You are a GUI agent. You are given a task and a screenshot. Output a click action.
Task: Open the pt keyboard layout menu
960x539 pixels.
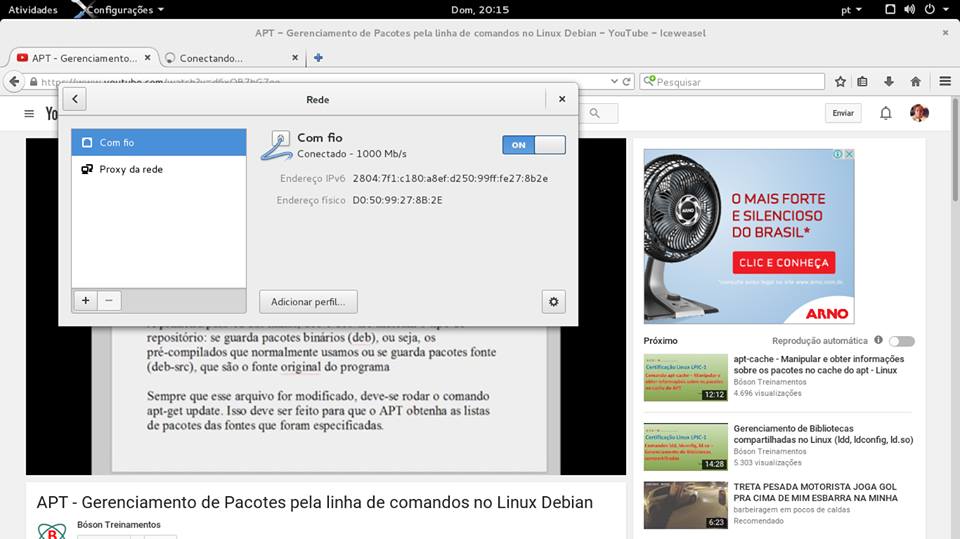pos(851,10)
